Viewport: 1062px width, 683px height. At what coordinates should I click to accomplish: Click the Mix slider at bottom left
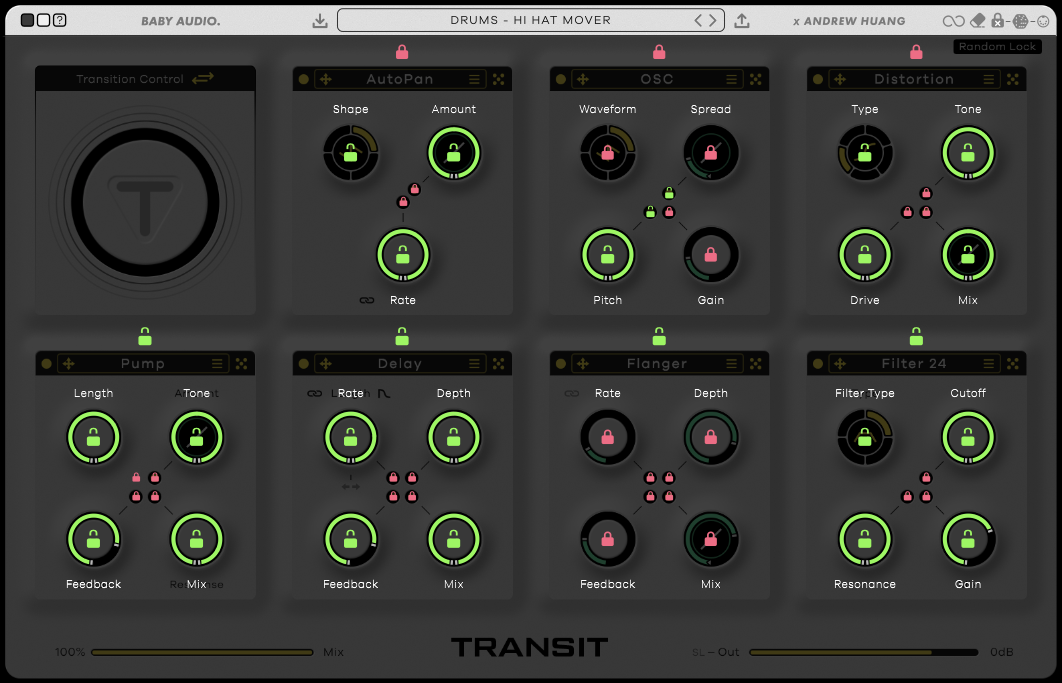point(200,651)
